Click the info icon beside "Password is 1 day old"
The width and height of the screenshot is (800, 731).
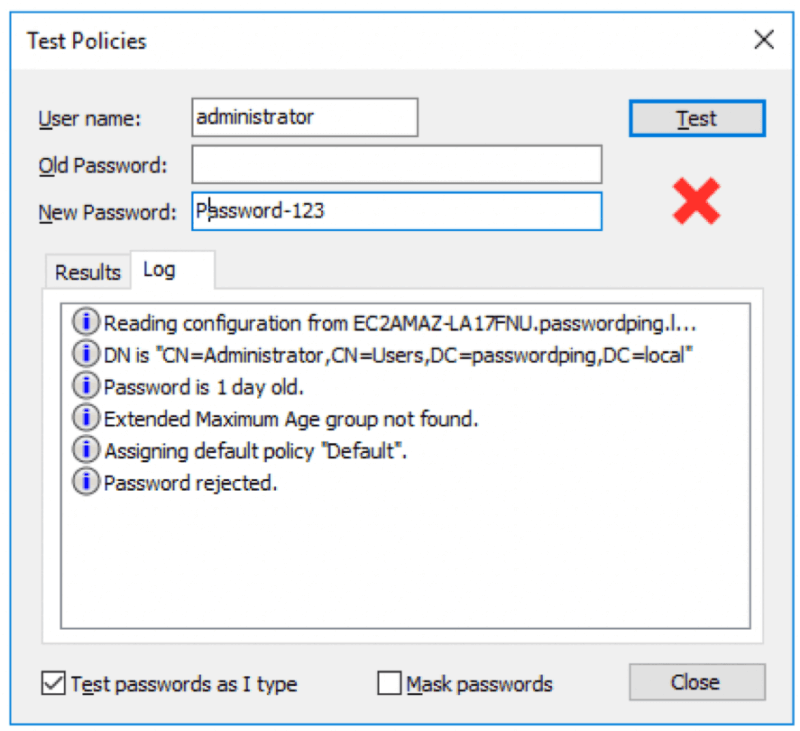tap(86, 385)
